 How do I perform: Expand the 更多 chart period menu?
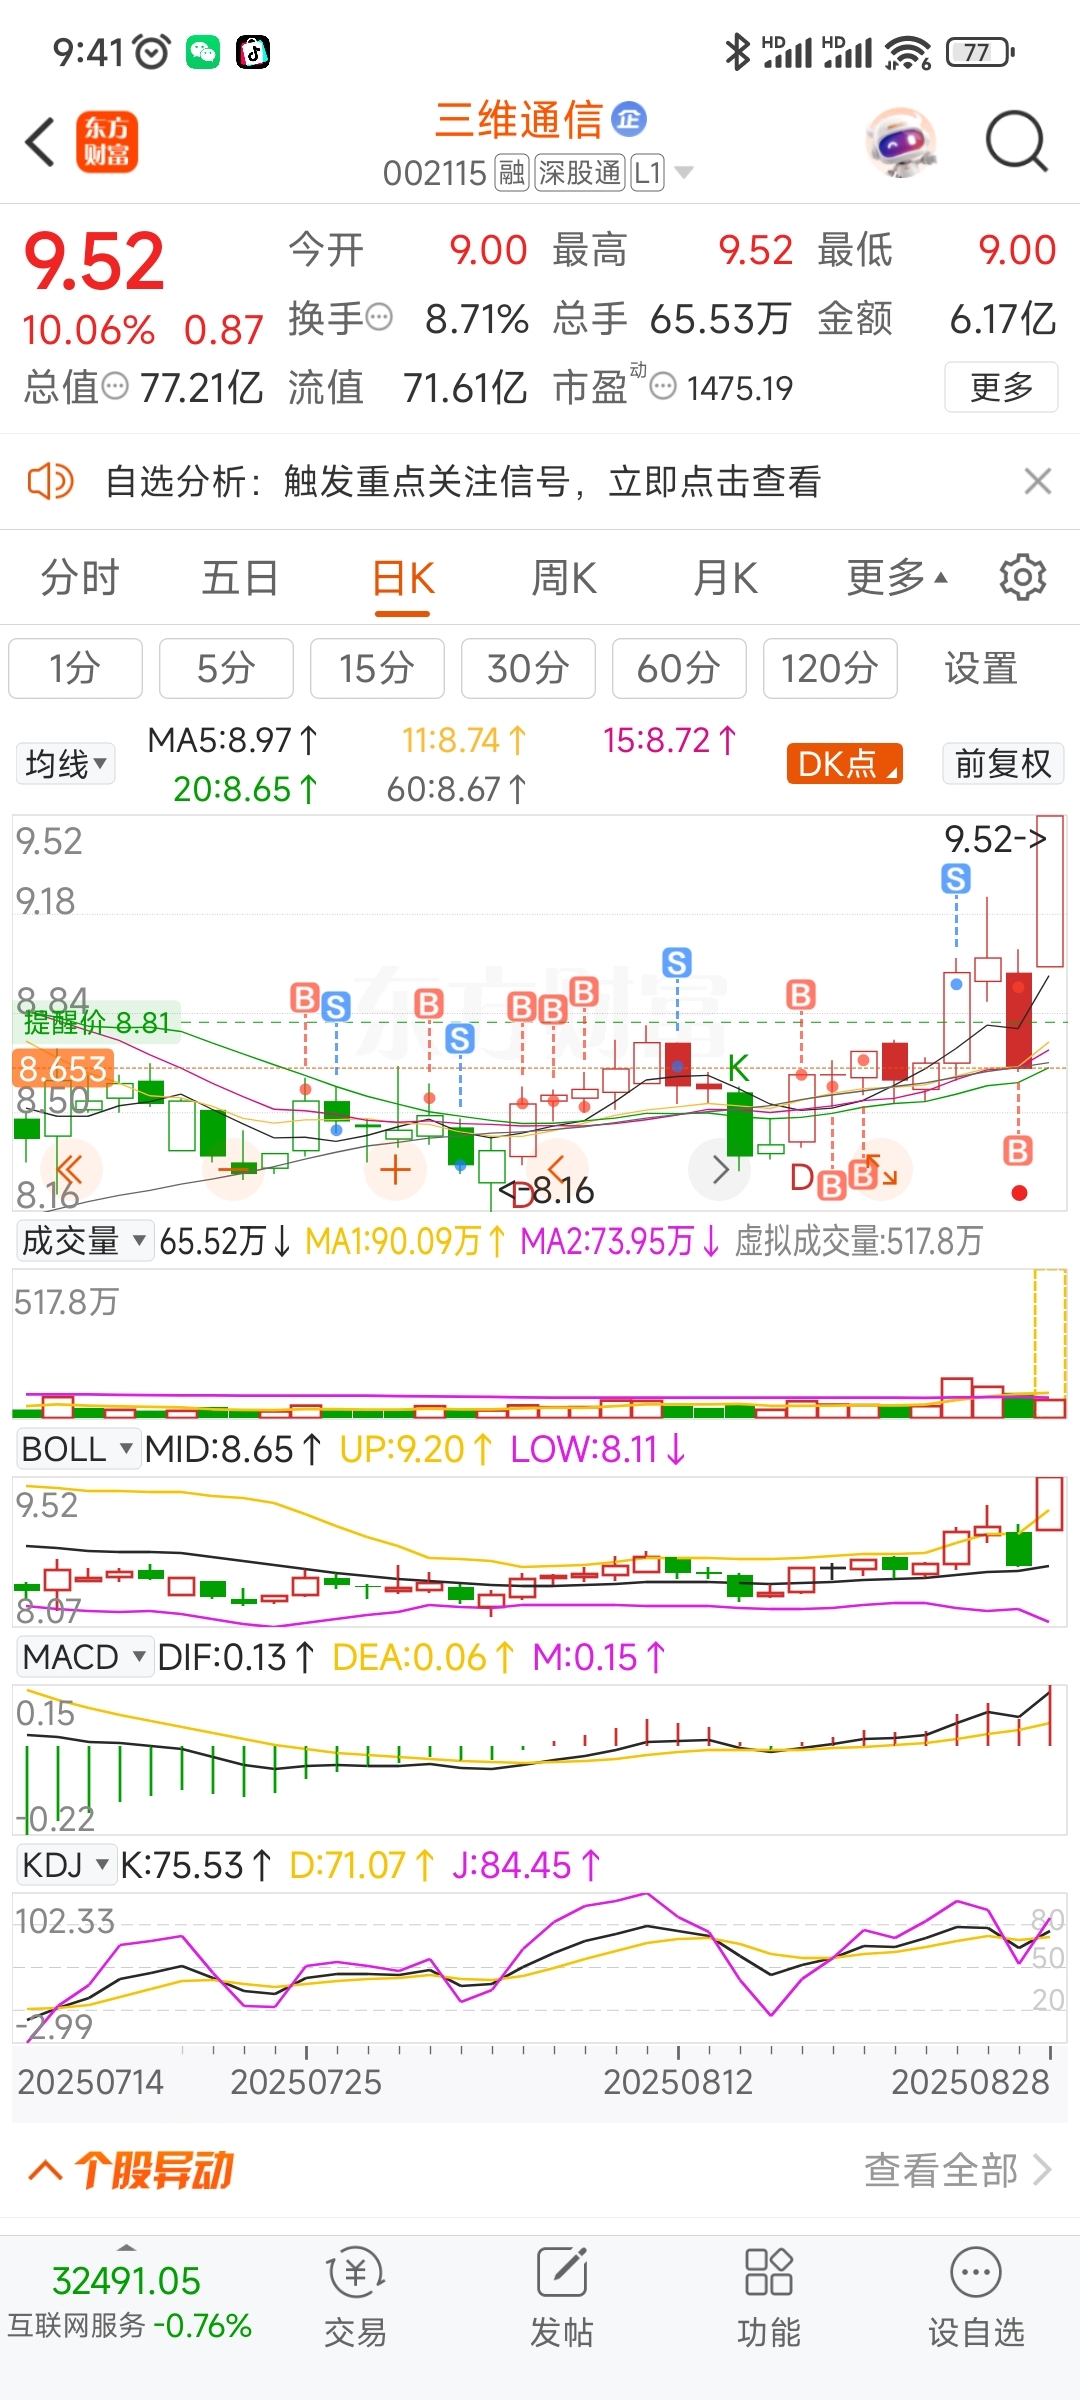point(897,578)
